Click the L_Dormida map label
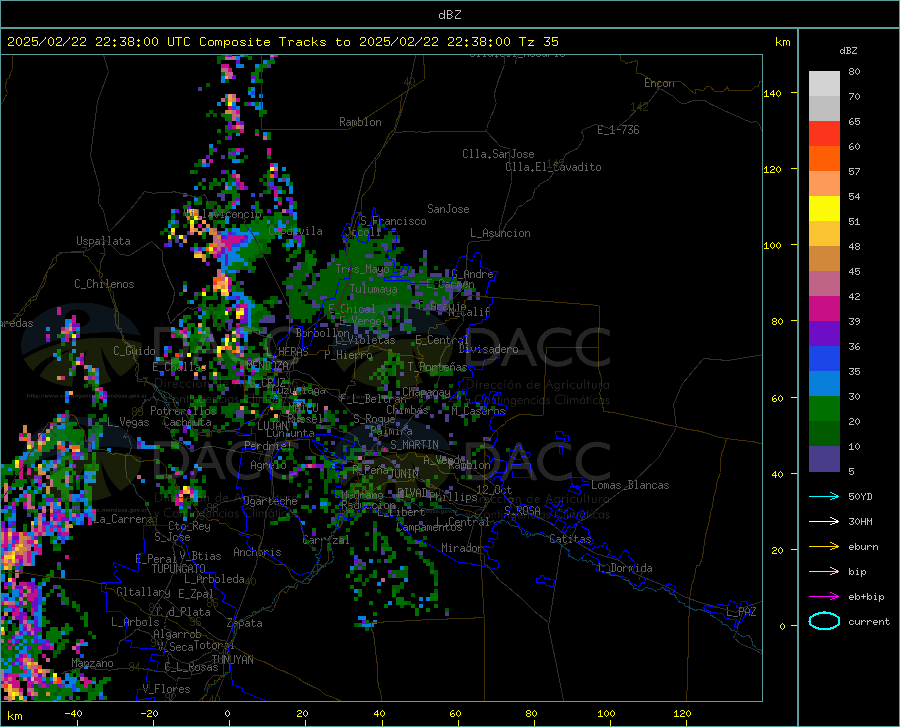Screen dimensions: 900x727 624,568
